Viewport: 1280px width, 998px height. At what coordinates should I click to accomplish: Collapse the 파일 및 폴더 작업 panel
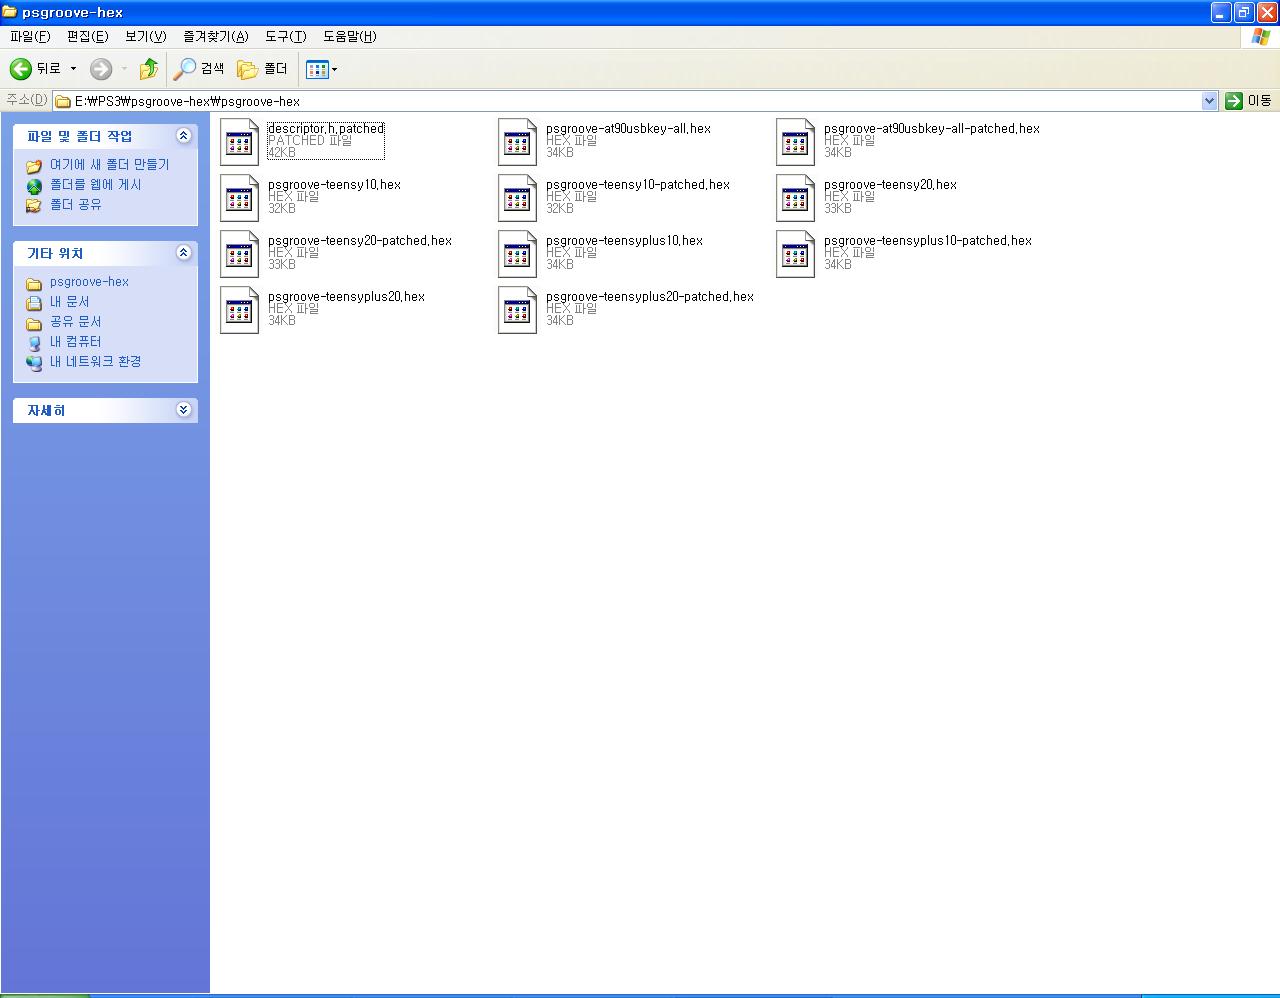[x=183, y=136]
